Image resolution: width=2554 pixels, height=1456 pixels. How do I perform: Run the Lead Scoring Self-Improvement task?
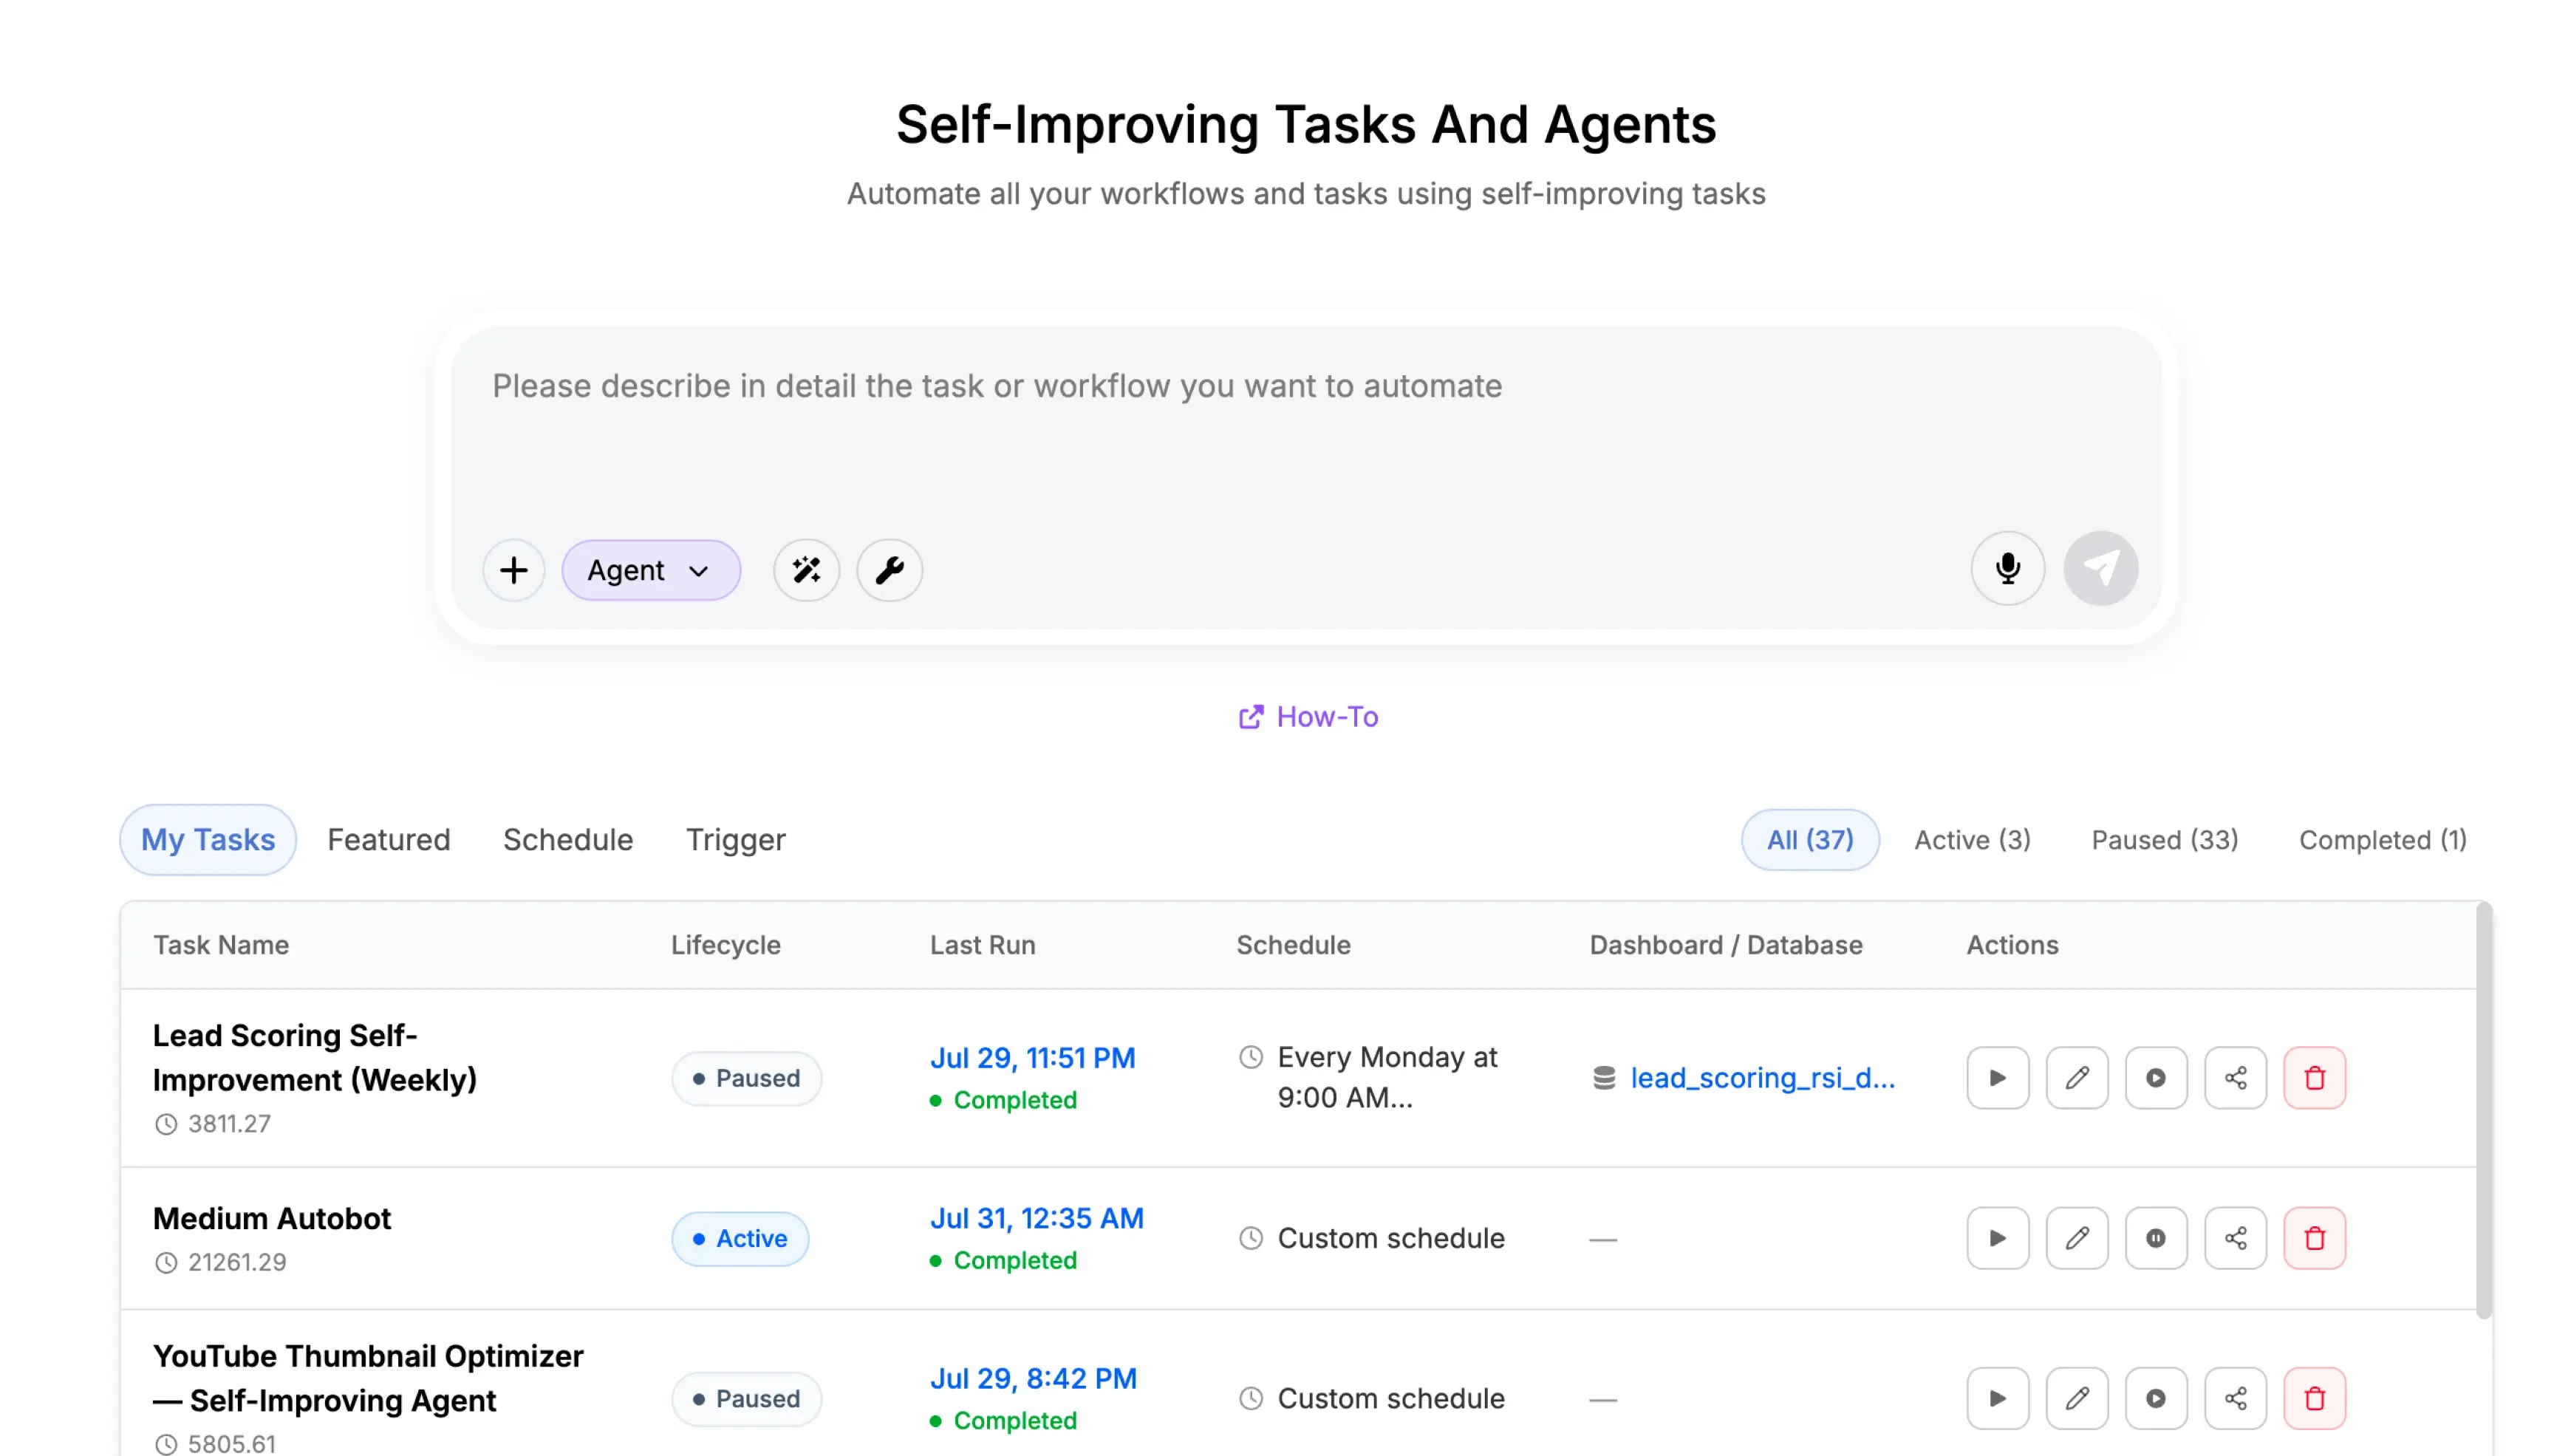tap(1997, 1078)
